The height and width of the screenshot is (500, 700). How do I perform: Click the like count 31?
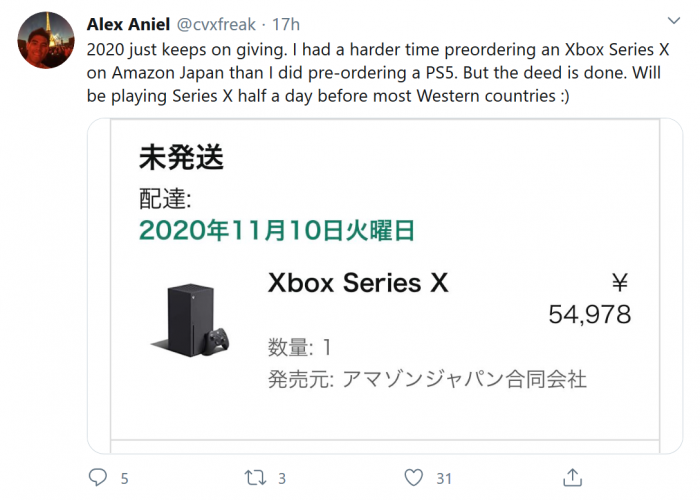445,478
